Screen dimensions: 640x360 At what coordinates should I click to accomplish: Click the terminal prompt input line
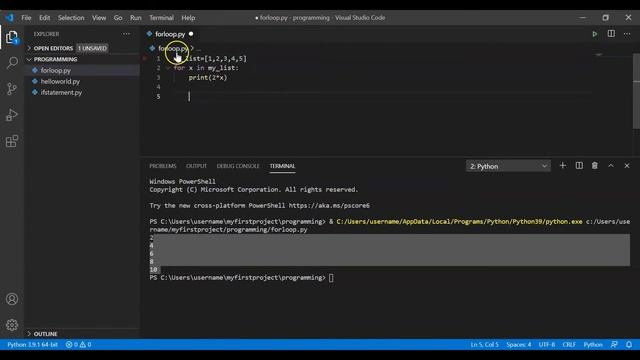click(x=331, y=278)
